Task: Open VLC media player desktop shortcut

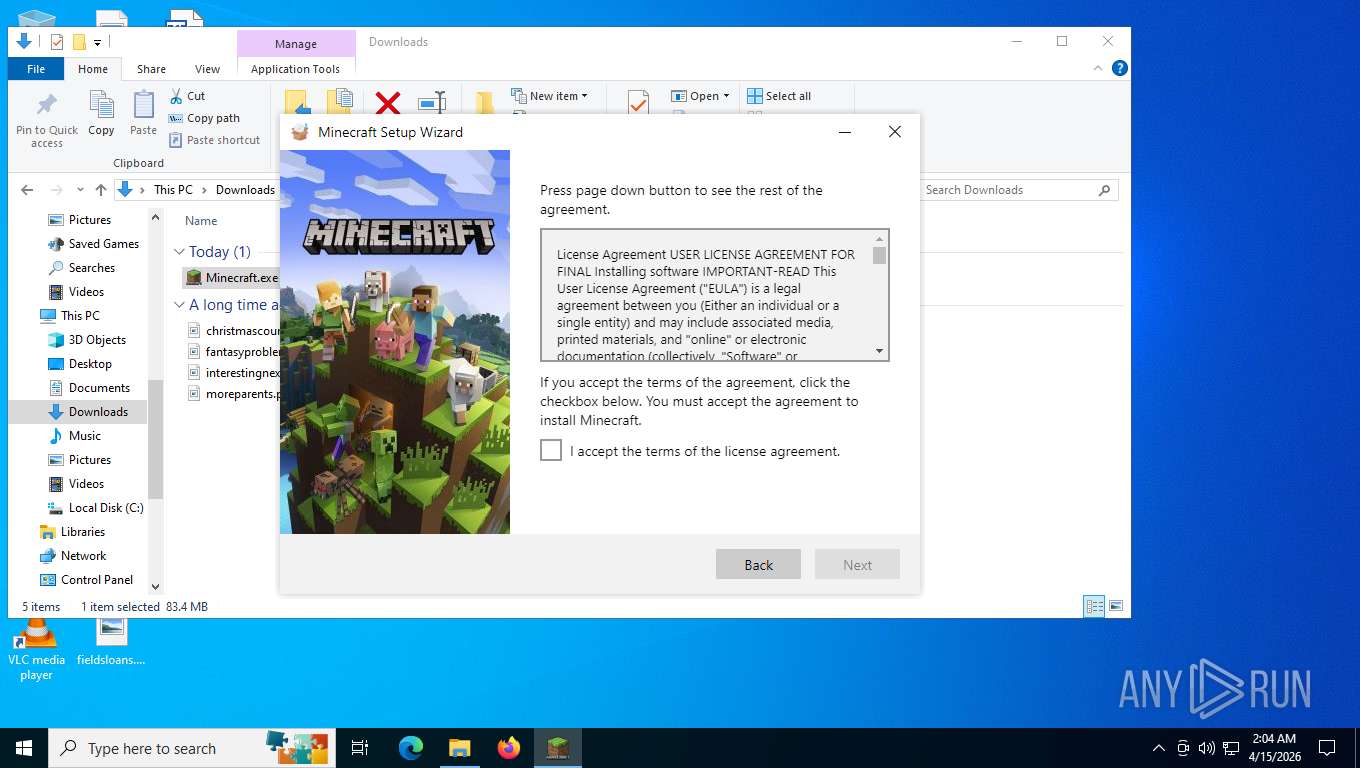Action: (x=36, y=649)
